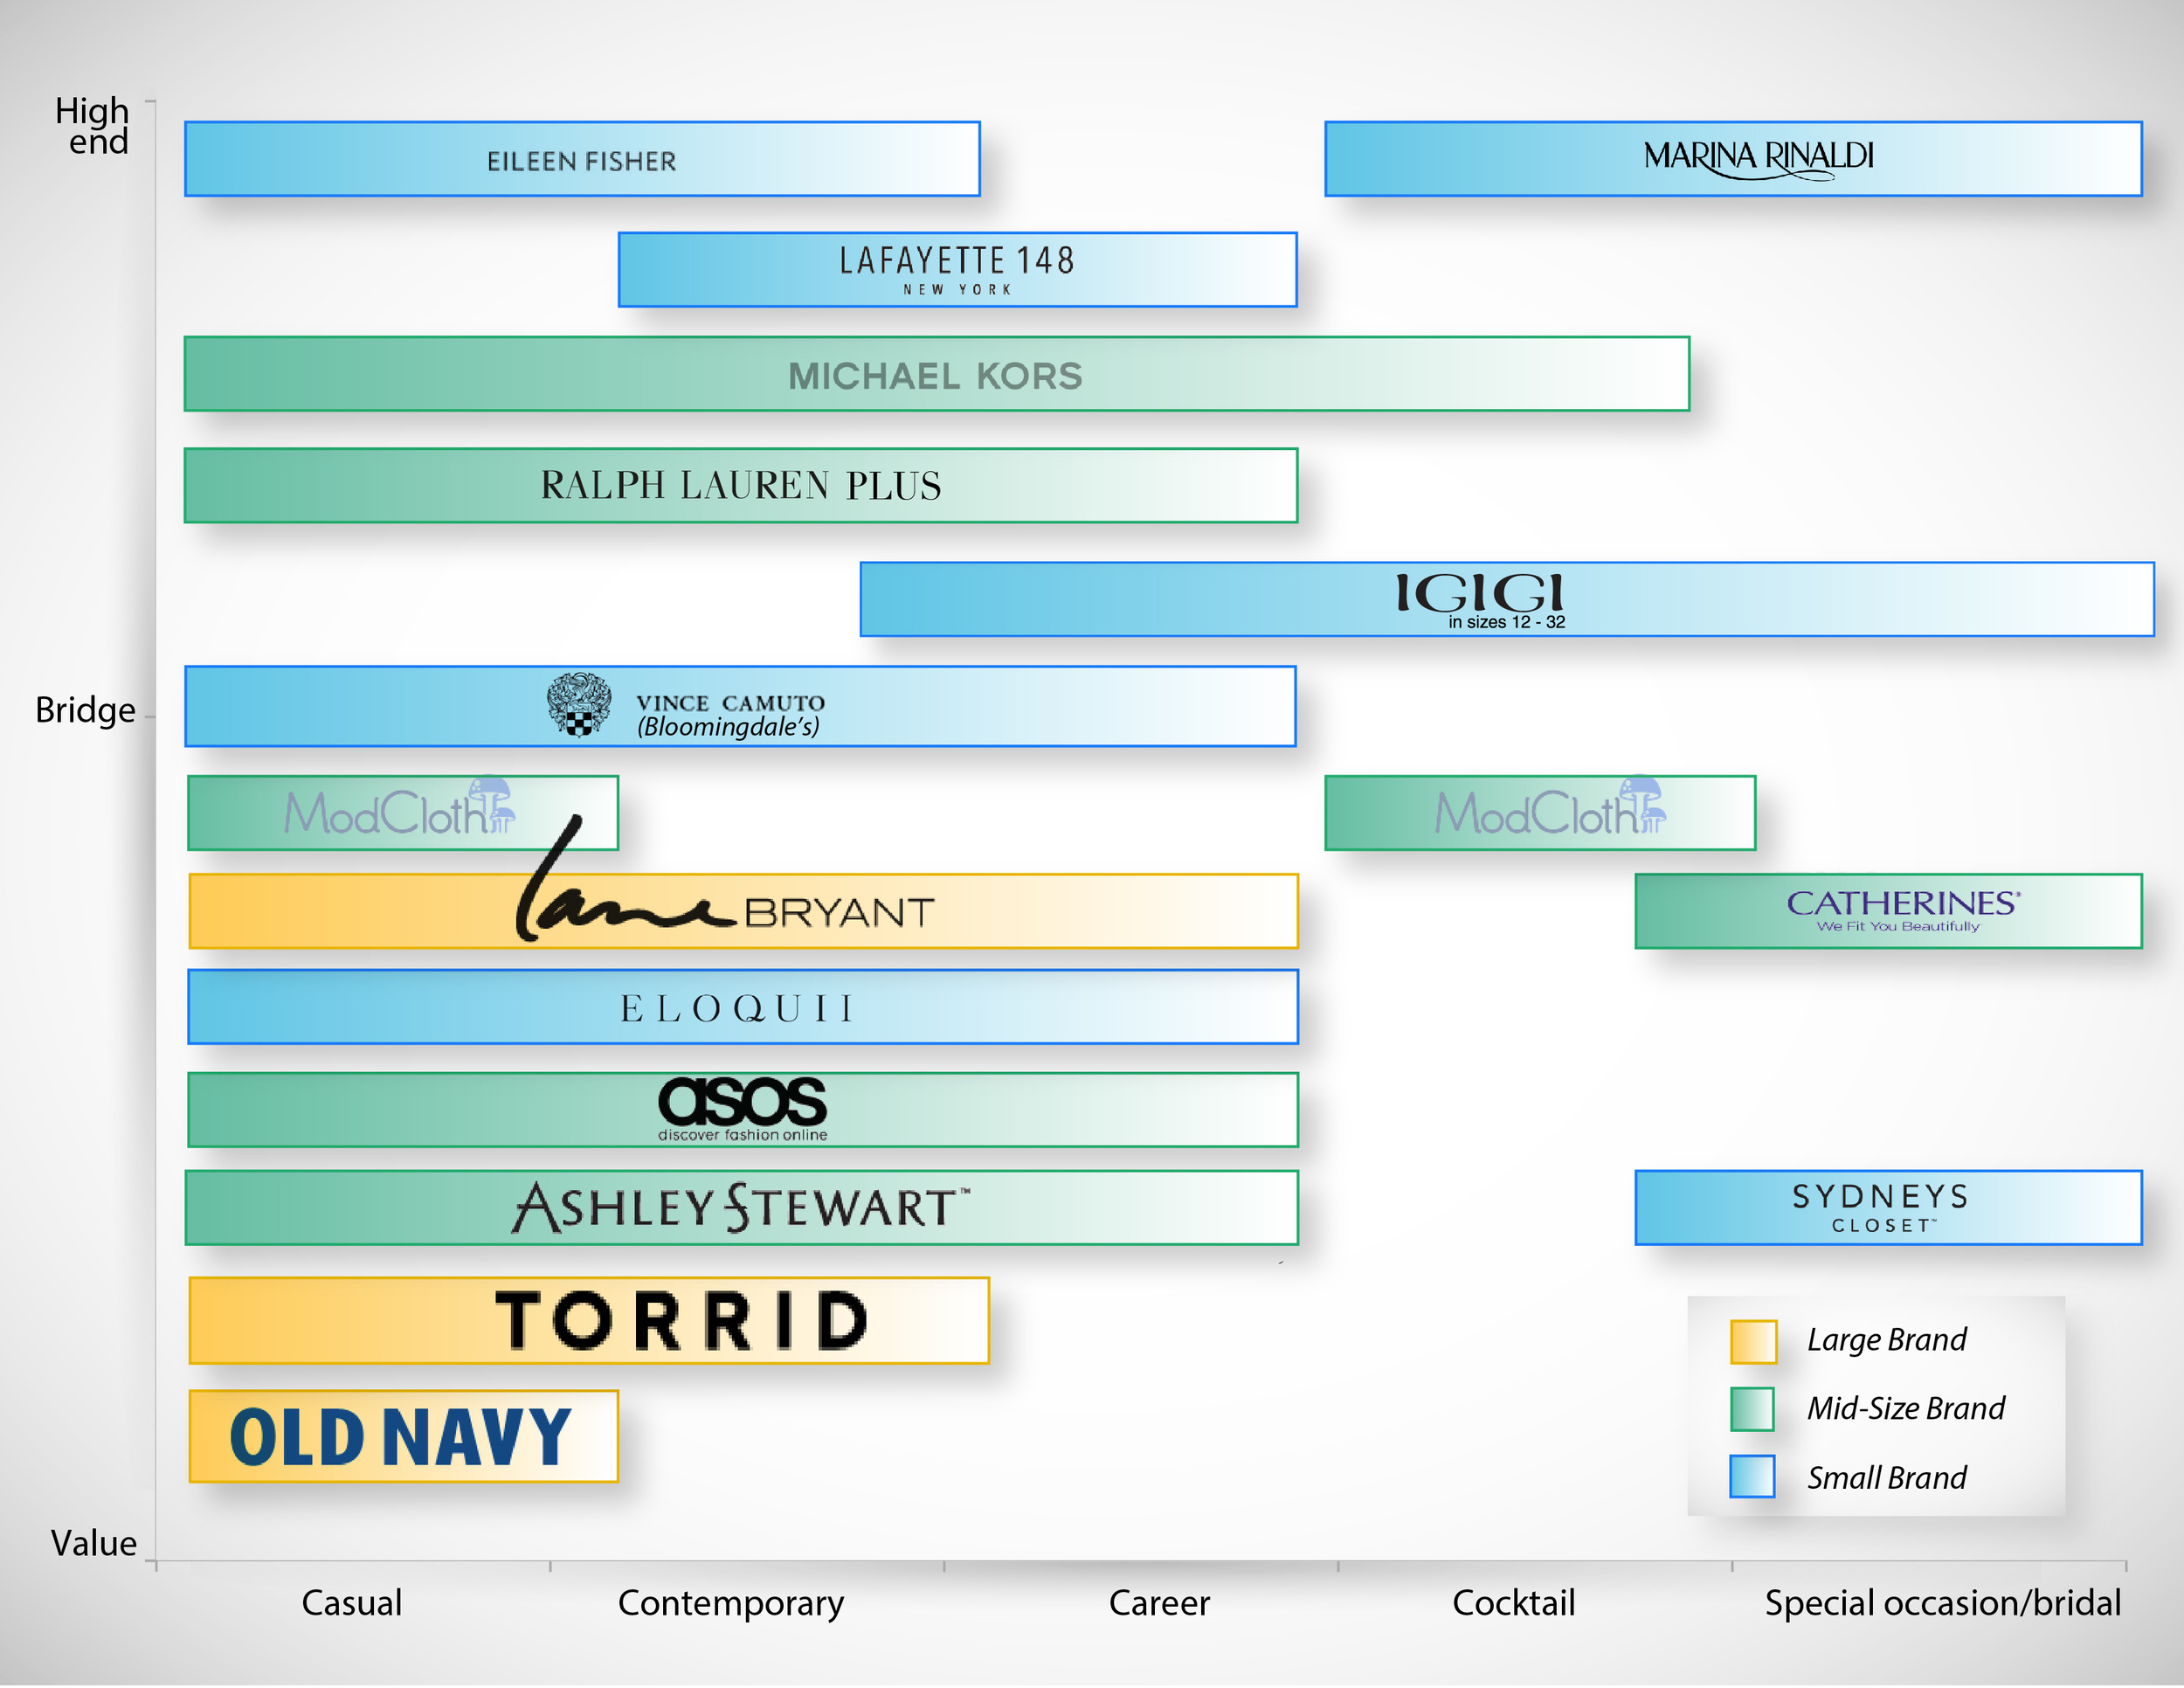2184x1688 pixels.
Task: Select the Marina Rinaldi brand bar
Action: click(1733, 159)
